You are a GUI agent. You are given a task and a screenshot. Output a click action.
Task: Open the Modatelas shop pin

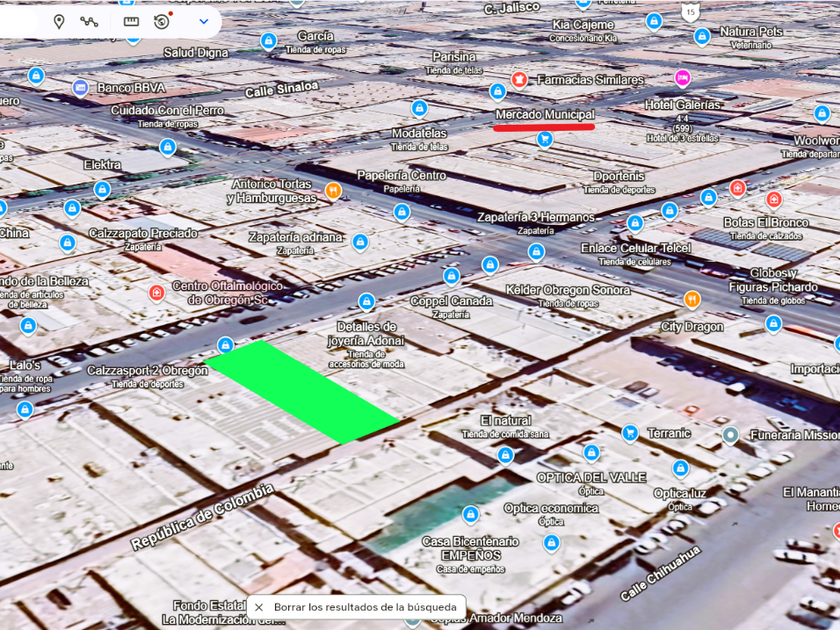(x=419, y=108)
